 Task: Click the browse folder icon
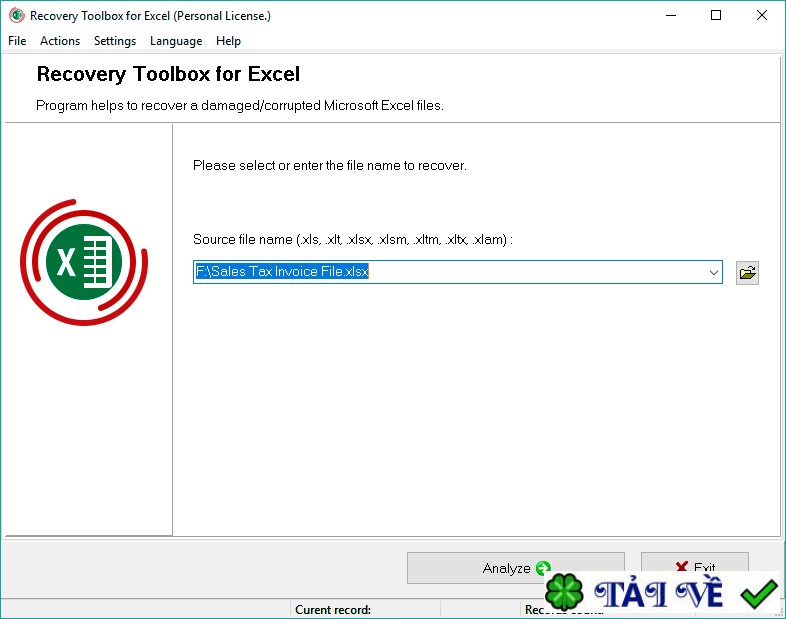(x=747, y=273)
